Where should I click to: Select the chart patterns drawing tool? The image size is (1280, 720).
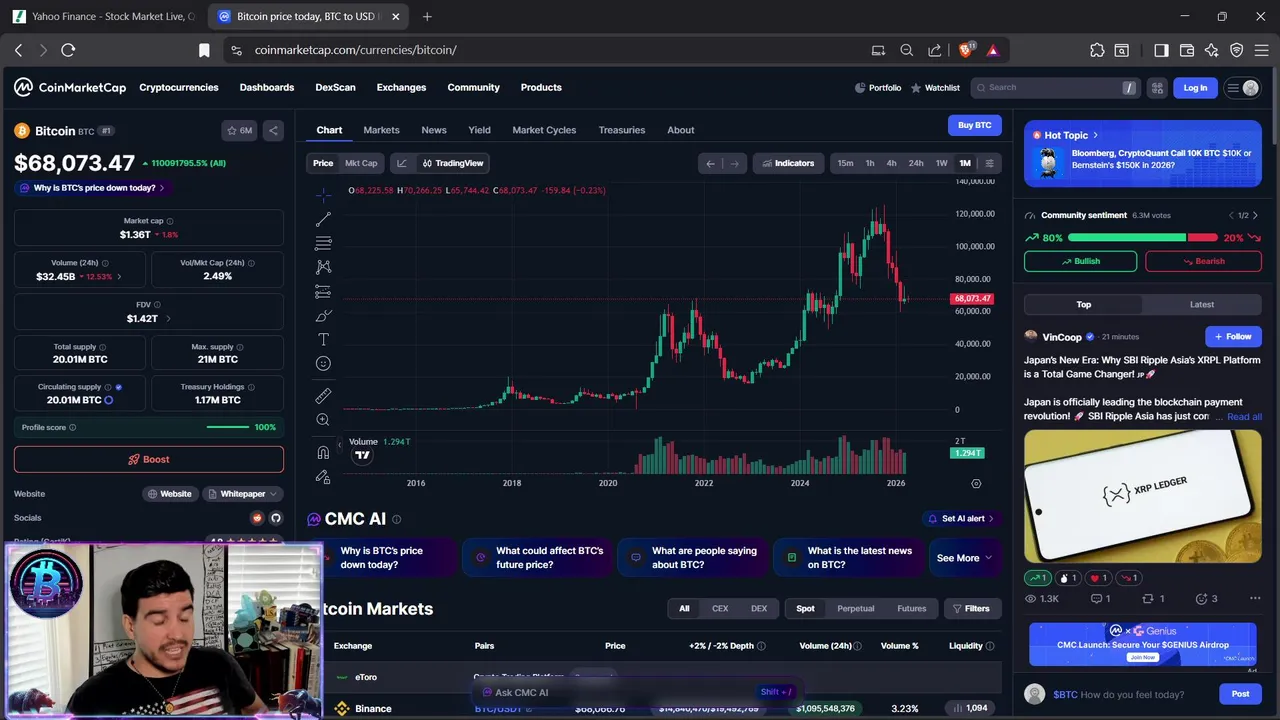tap(323, 267)
